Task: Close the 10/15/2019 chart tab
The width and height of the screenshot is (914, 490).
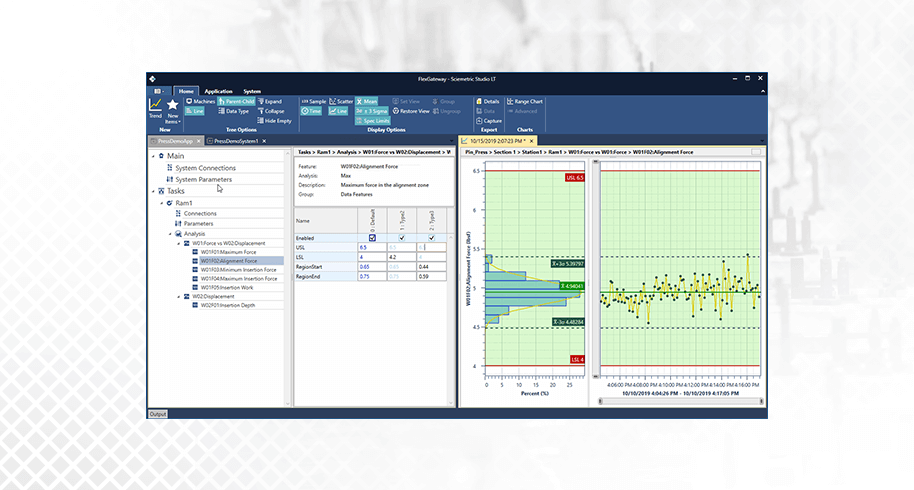Action: pos(531,141)
